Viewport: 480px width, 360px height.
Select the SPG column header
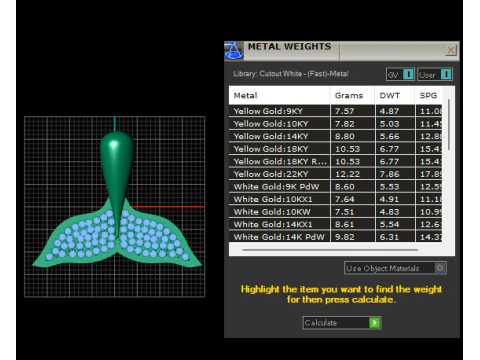[428, 96]
